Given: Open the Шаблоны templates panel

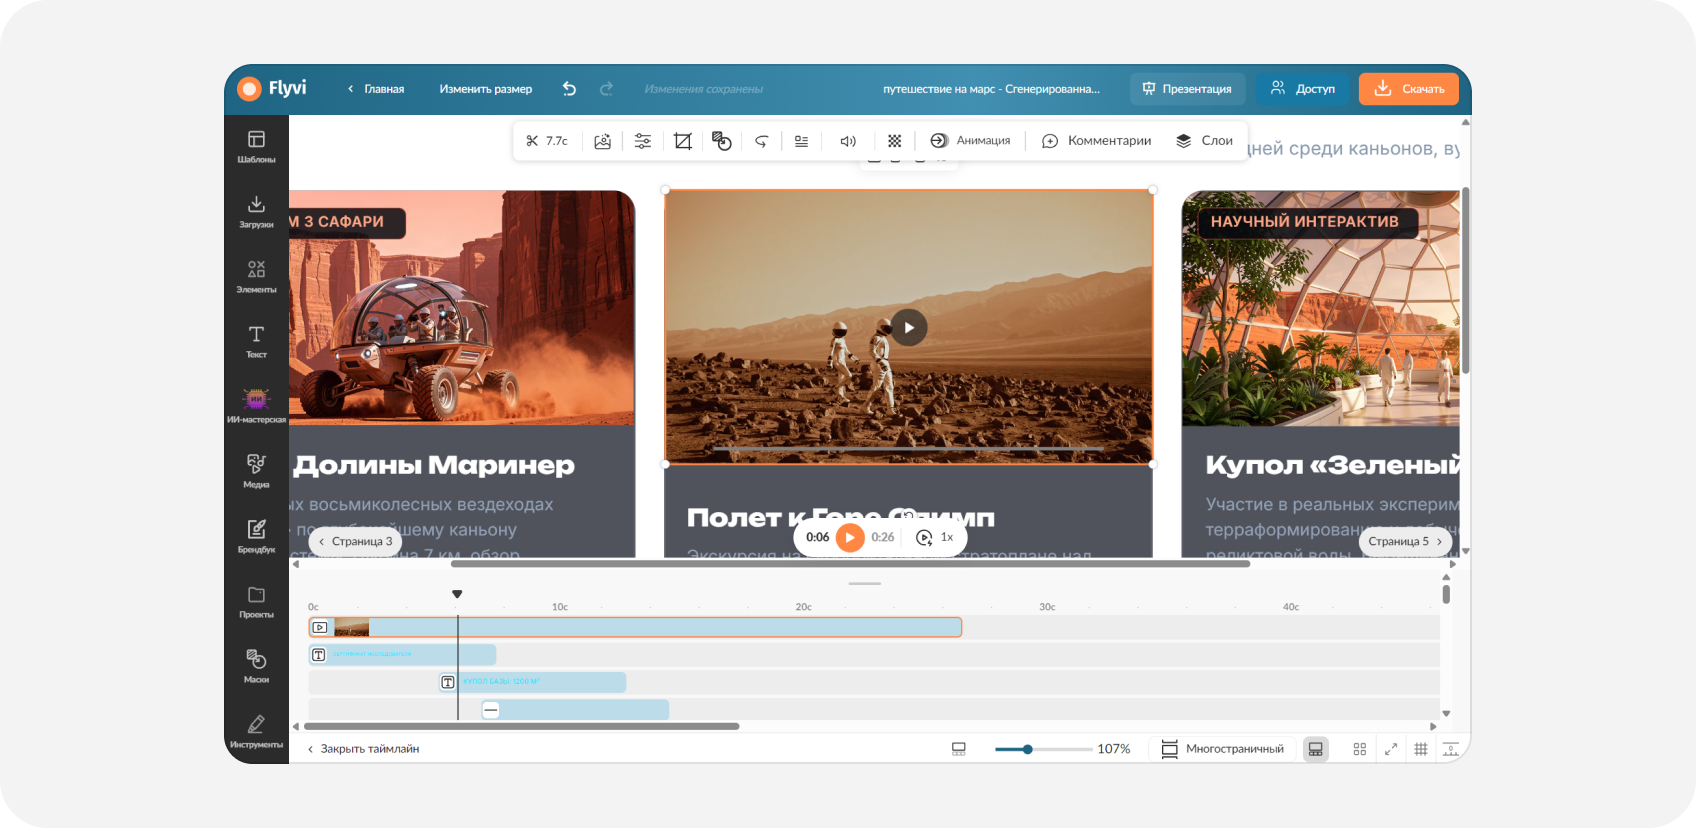Looking at the screenshot, I should [256, 147].
